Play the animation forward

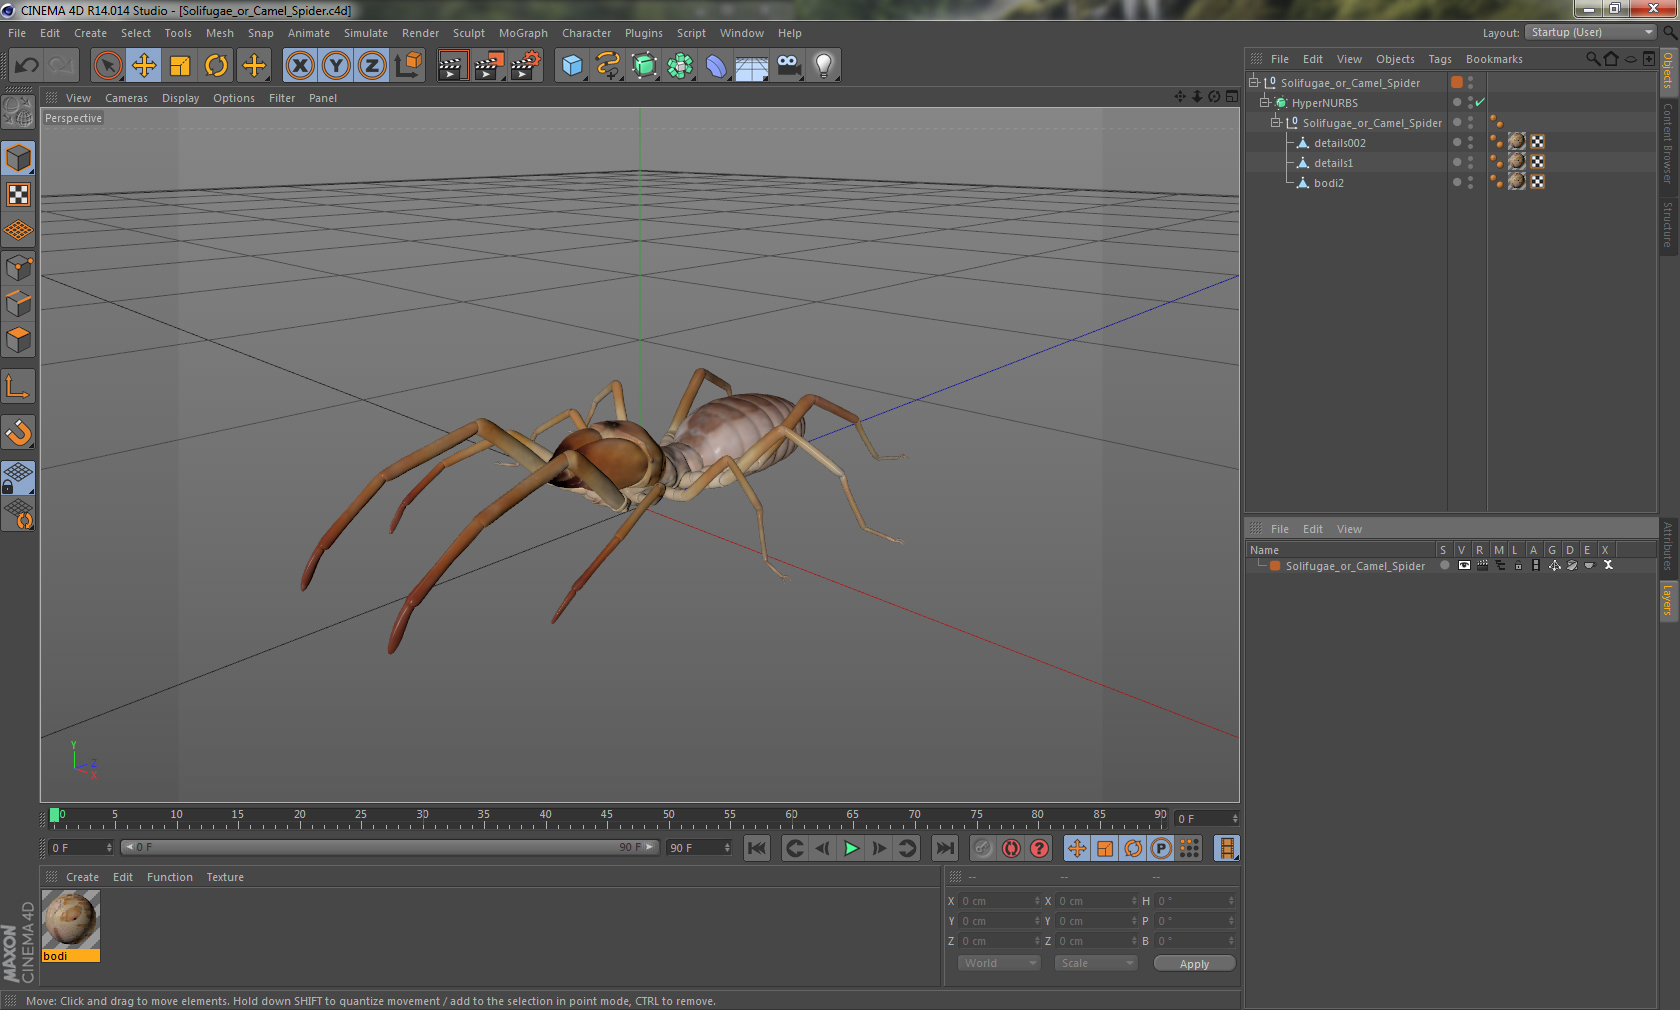[x=851, y=848]
